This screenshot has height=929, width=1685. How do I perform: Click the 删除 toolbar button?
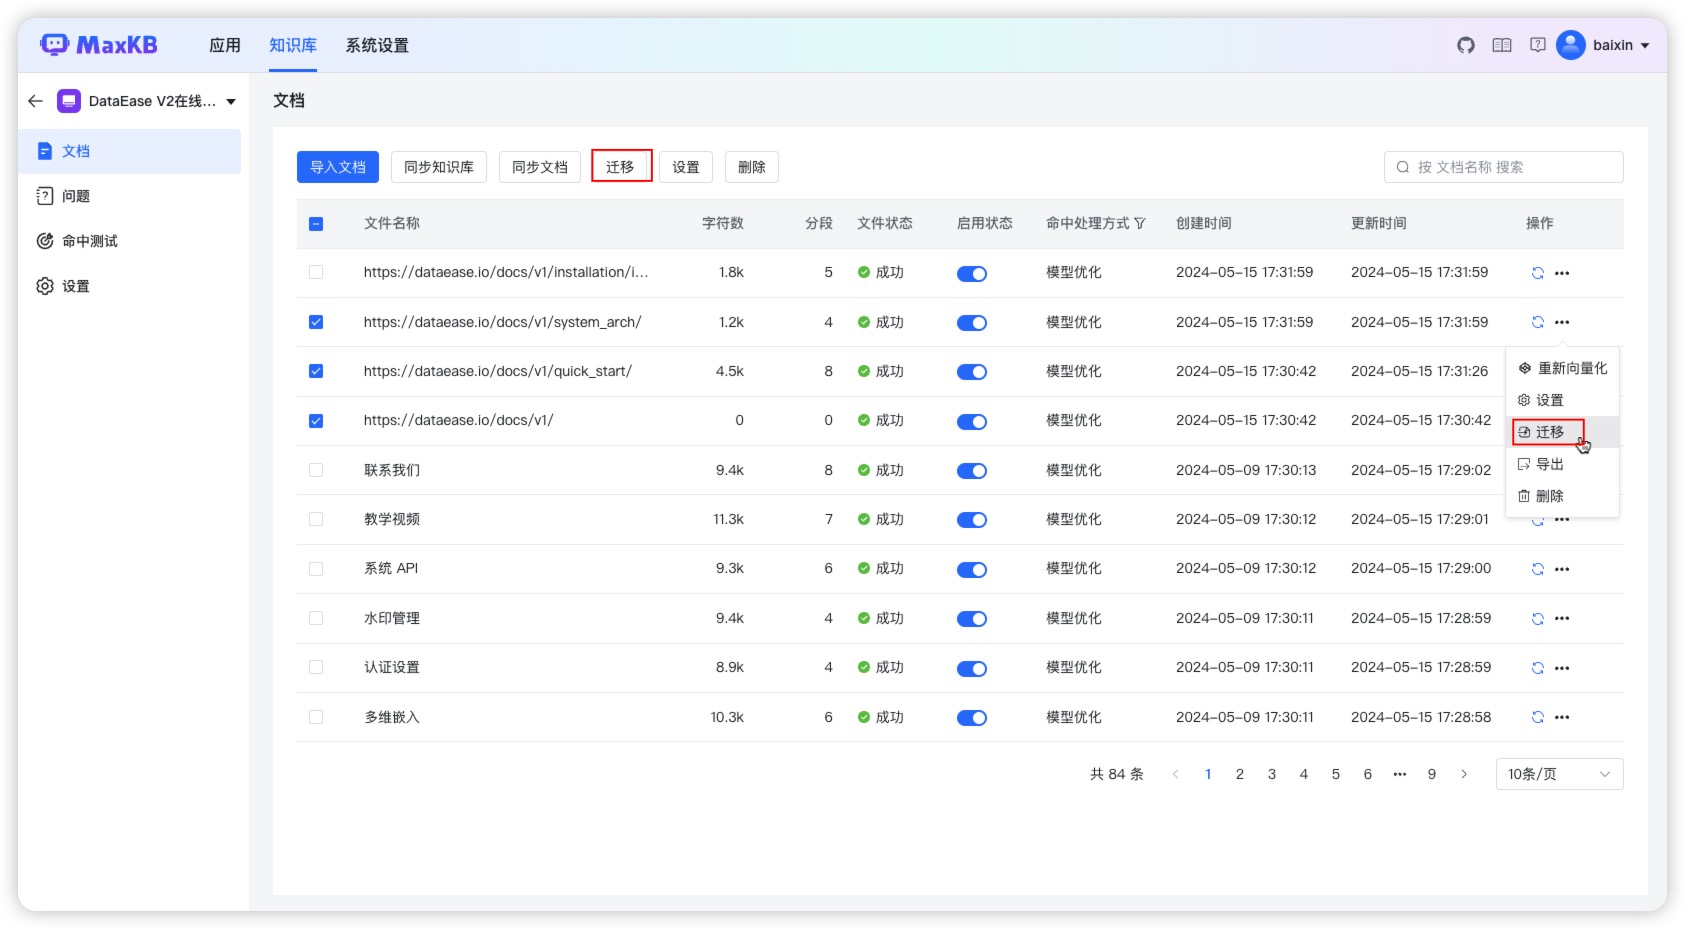coord(752,167)
